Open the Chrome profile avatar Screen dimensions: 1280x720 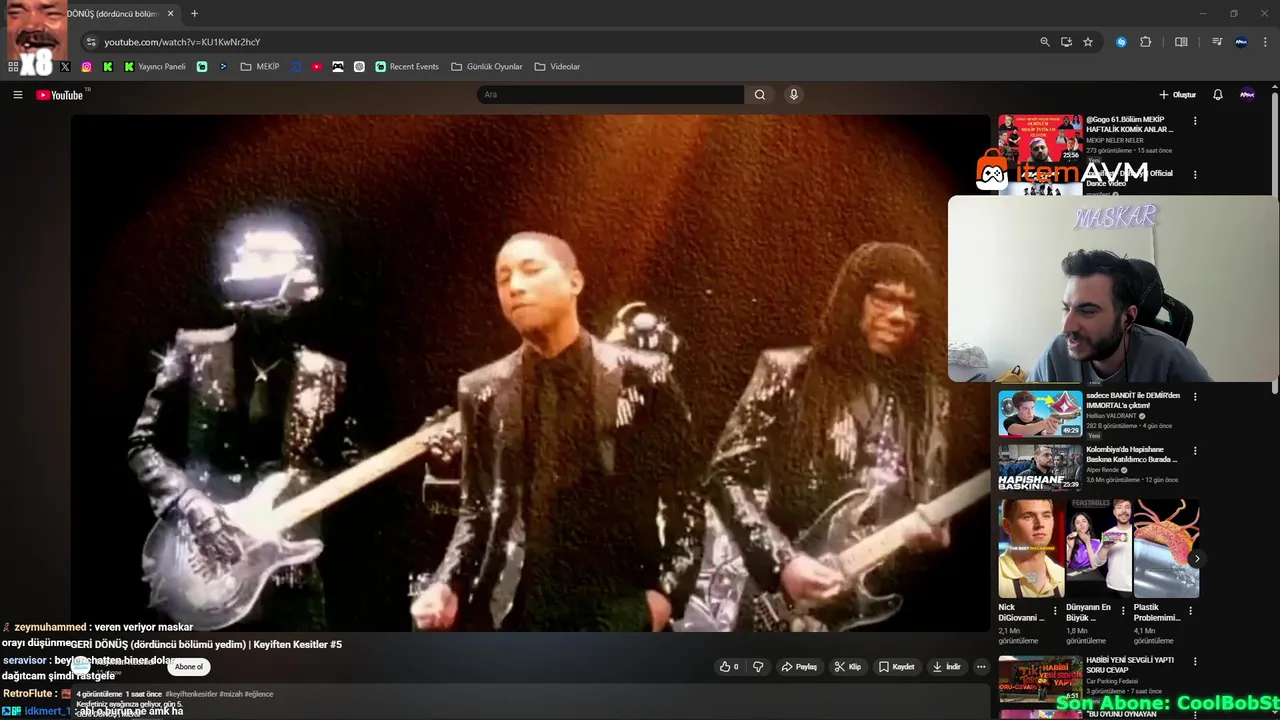click(x=1241, y=42)
